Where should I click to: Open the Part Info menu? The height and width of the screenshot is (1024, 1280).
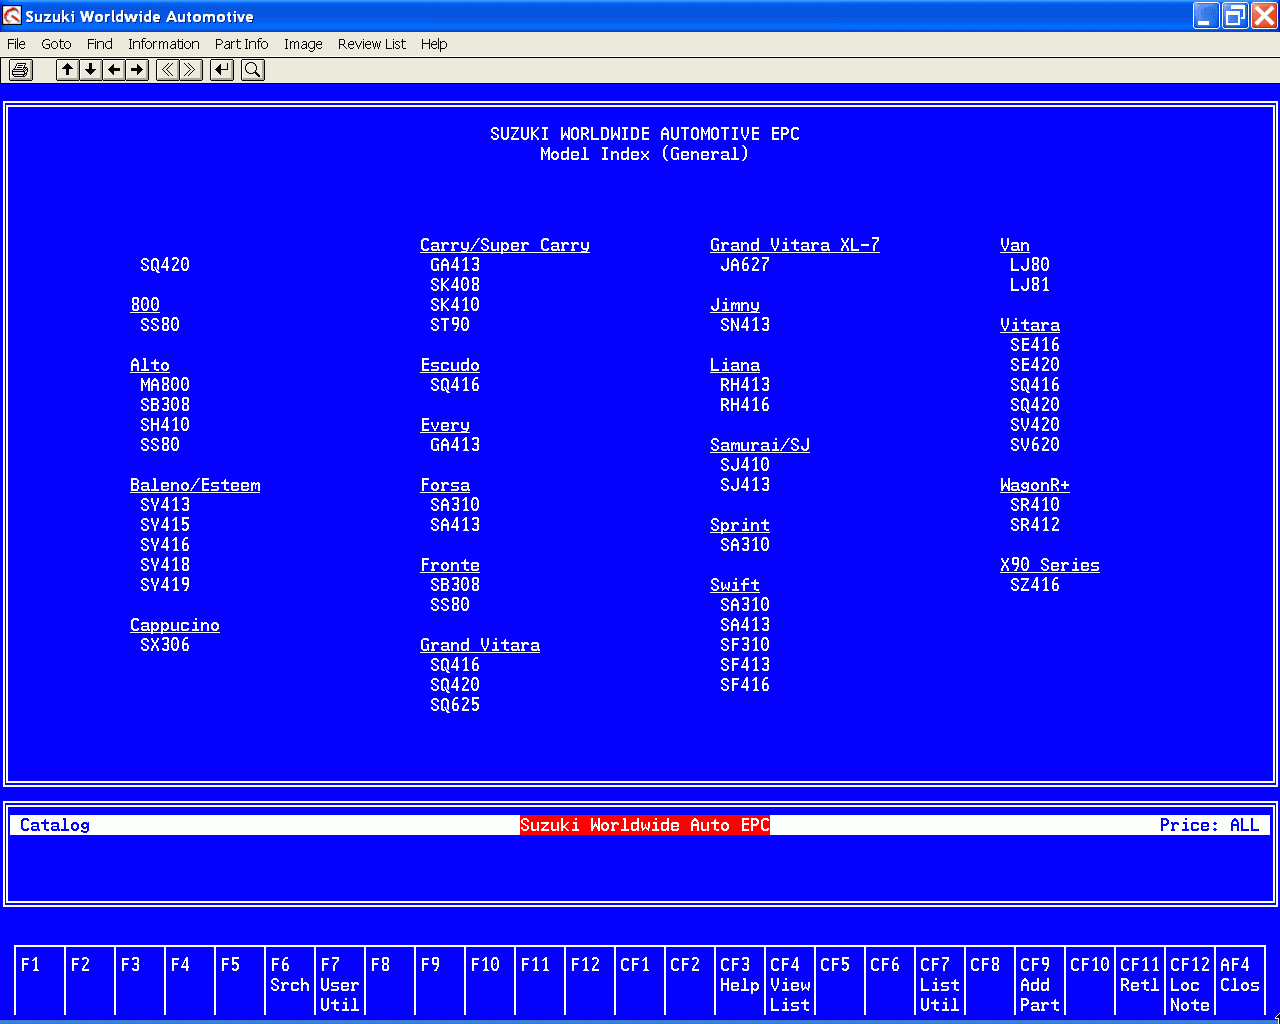click(241, 44)
